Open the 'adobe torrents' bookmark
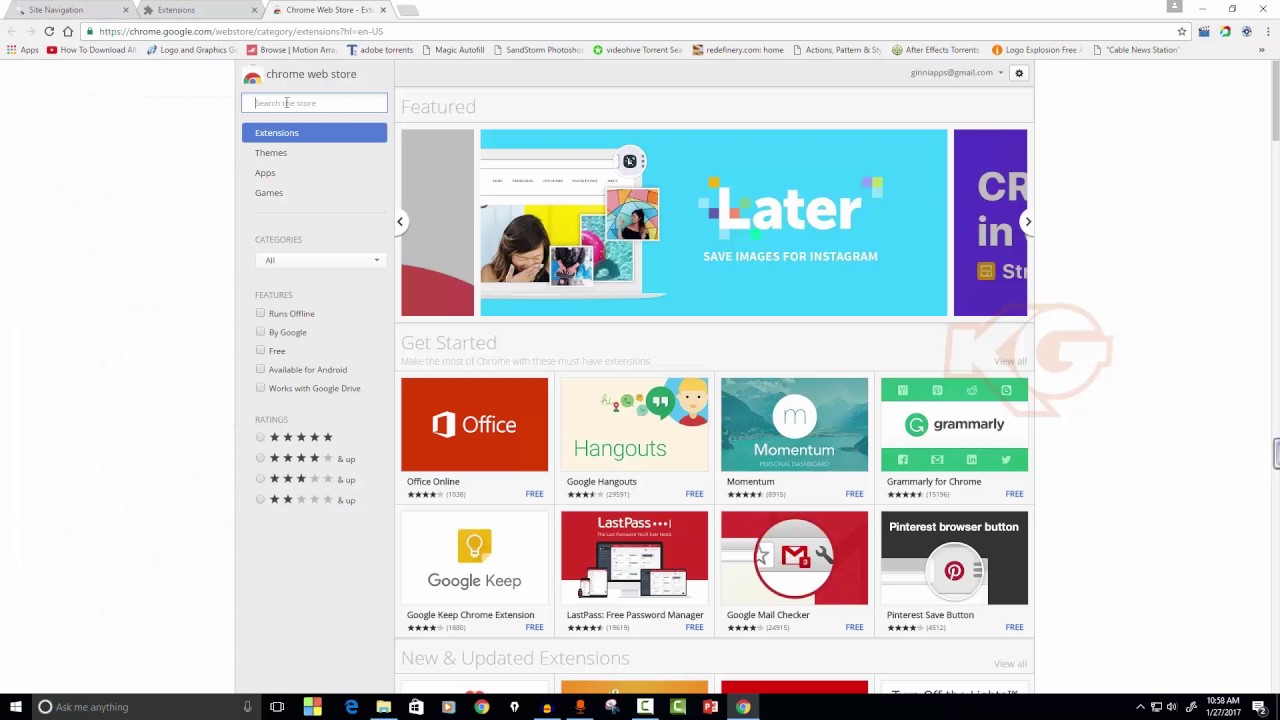This screenshot has width=1280, height=720. tap(380, 50)
